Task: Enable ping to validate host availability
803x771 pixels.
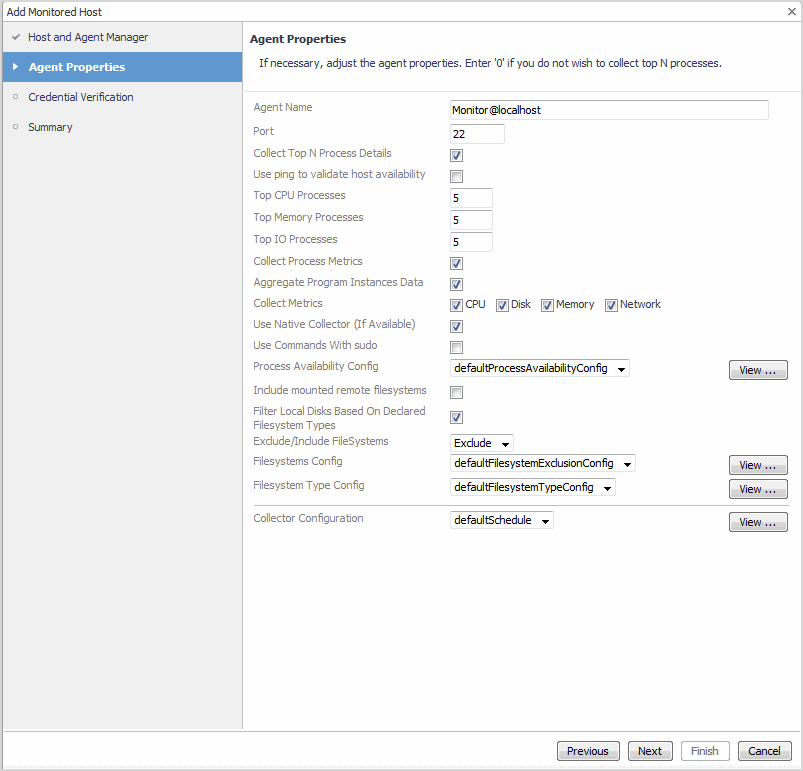Action: (456, 176)
